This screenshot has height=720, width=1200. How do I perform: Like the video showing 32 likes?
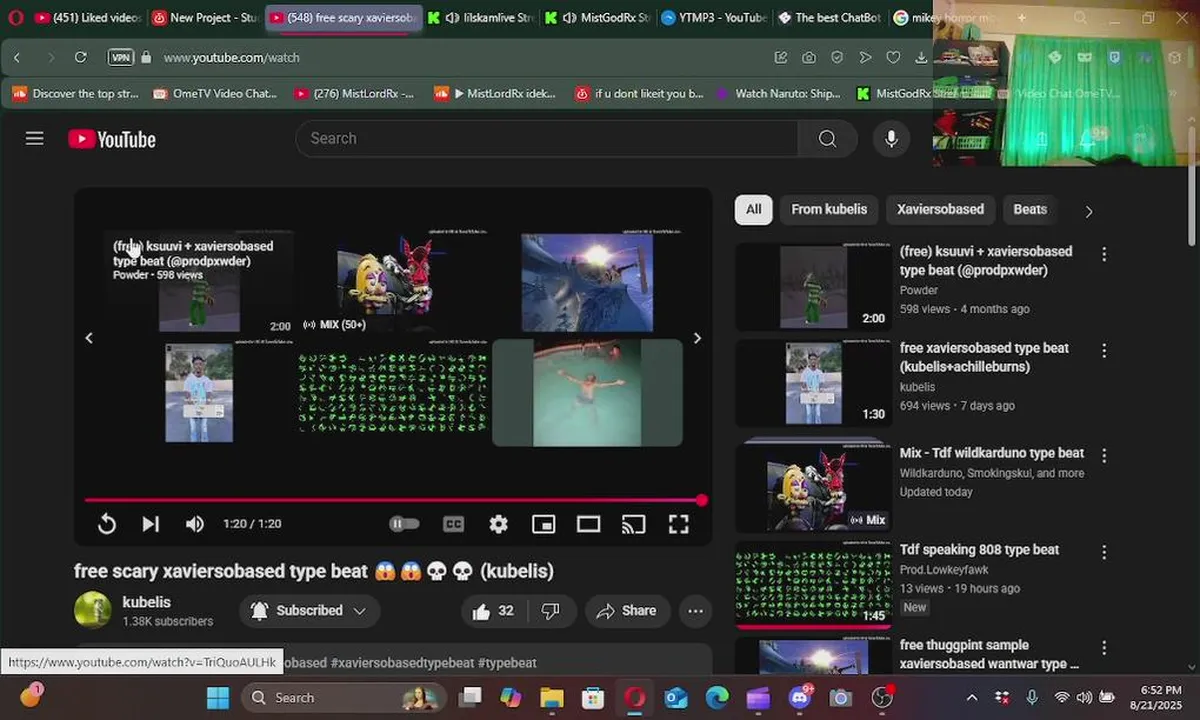pos(494,611)
